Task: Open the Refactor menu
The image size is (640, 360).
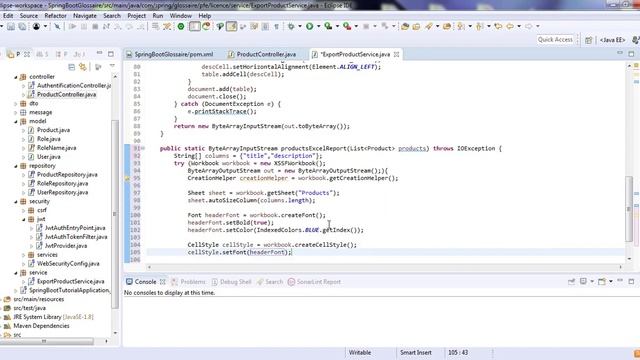Action: (55, 16)
